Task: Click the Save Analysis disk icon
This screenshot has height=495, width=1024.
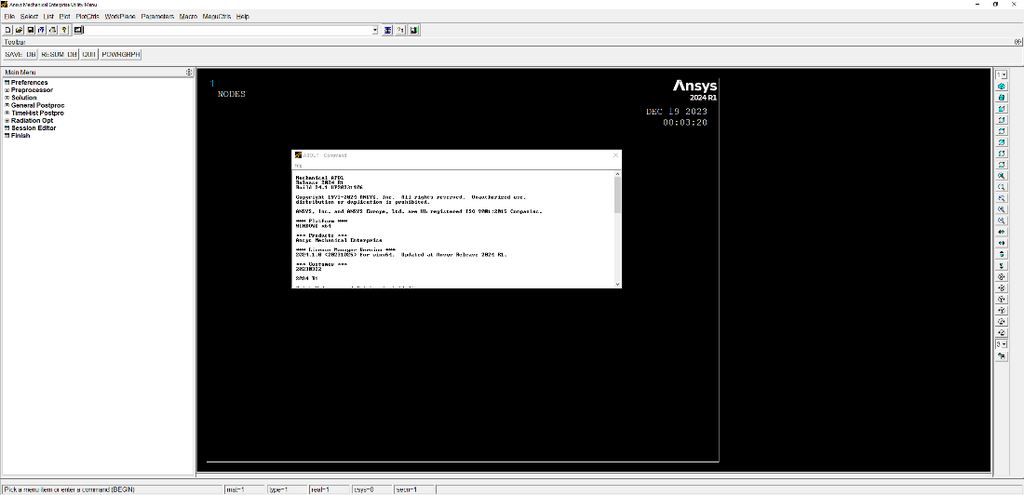Action: (x=30, y=30)
